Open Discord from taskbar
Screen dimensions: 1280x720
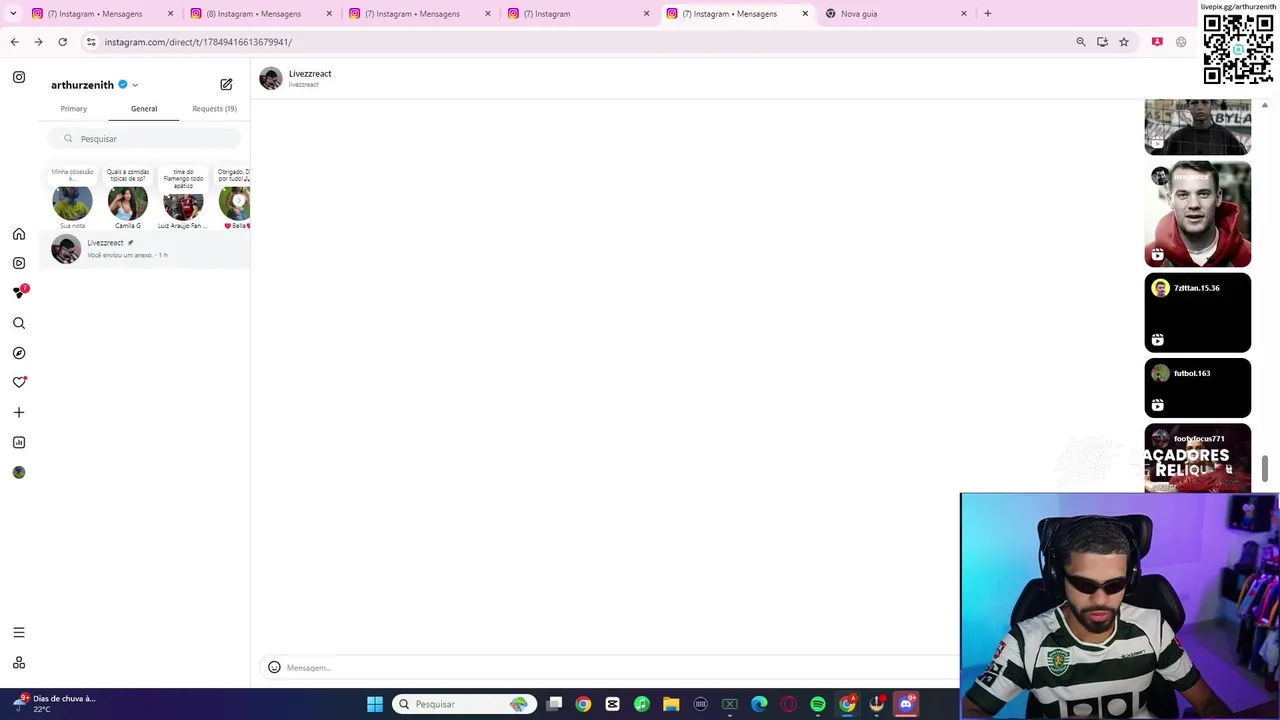(906, 704)
